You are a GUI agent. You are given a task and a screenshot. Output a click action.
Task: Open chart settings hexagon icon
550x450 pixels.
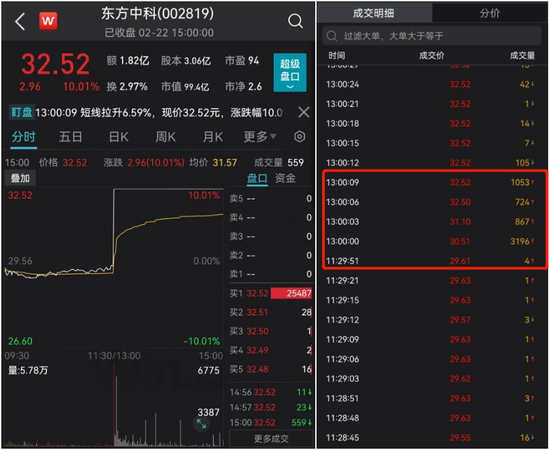tap(299, 136)
